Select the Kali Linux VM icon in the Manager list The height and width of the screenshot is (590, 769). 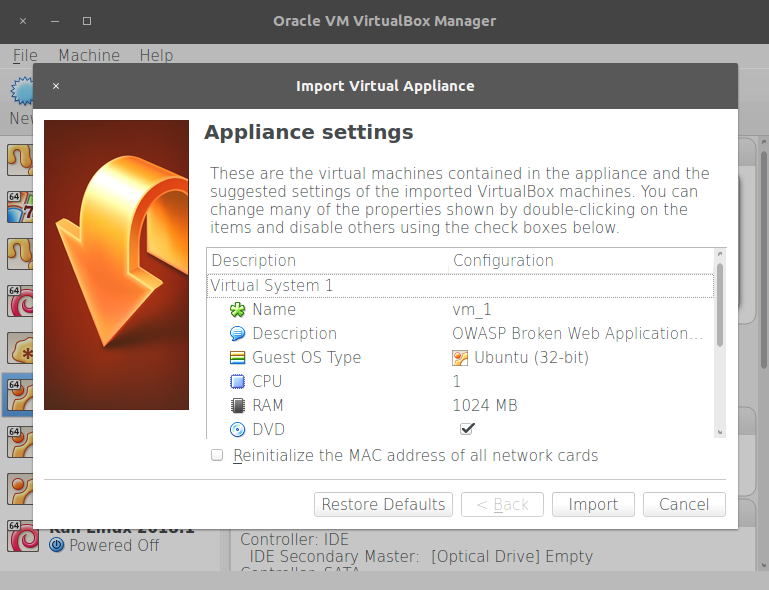pyautogui.click(x=23, y=536)
